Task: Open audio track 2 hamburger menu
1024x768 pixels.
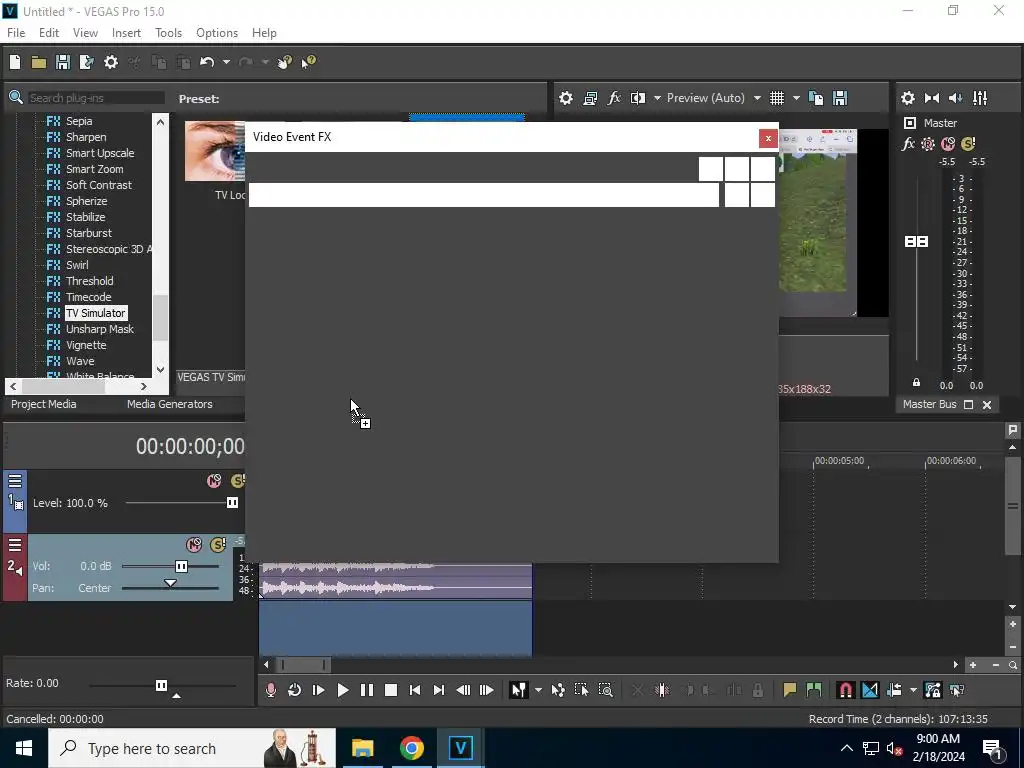Action: coord(15,545)
